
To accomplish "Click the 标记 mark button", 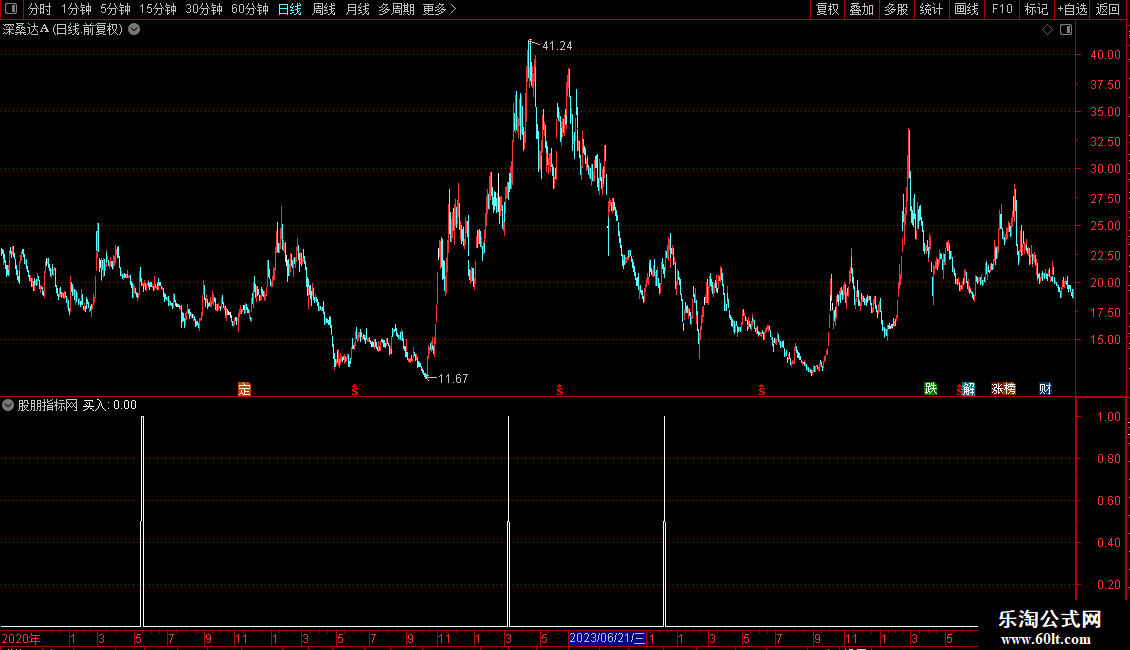I will (x=1036, y=9).
